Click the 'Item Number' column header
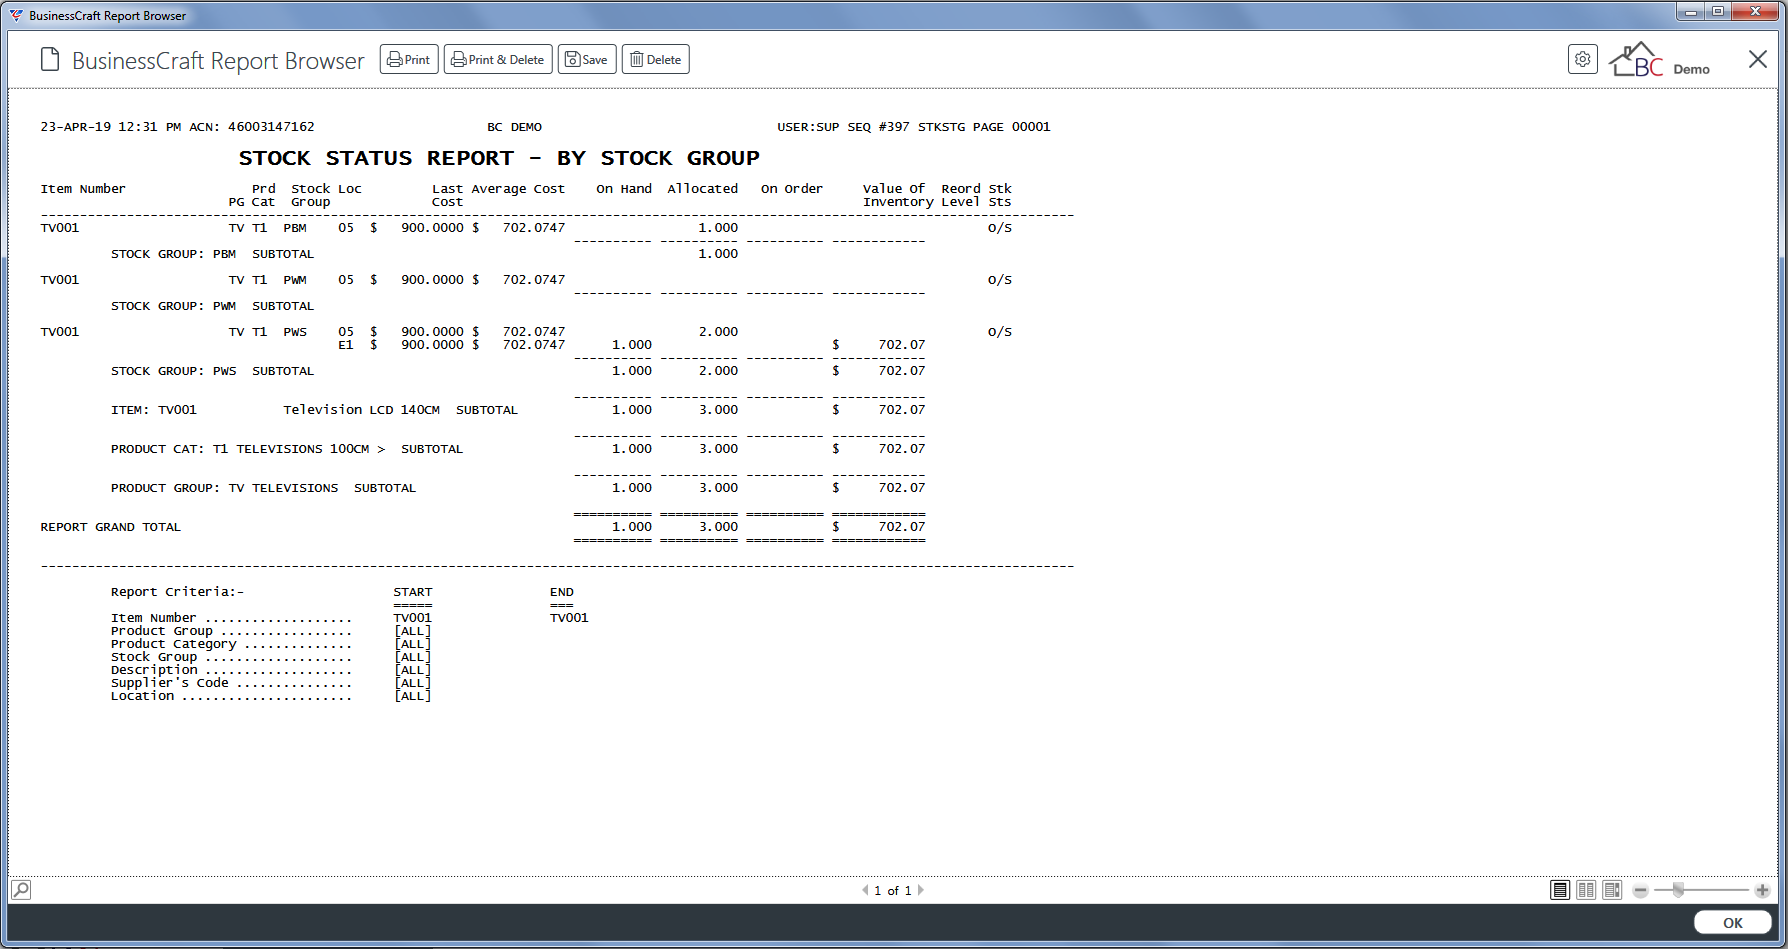Image resolution: width=1788 pixels, height=949 pixels. click(x=83, y=189)
